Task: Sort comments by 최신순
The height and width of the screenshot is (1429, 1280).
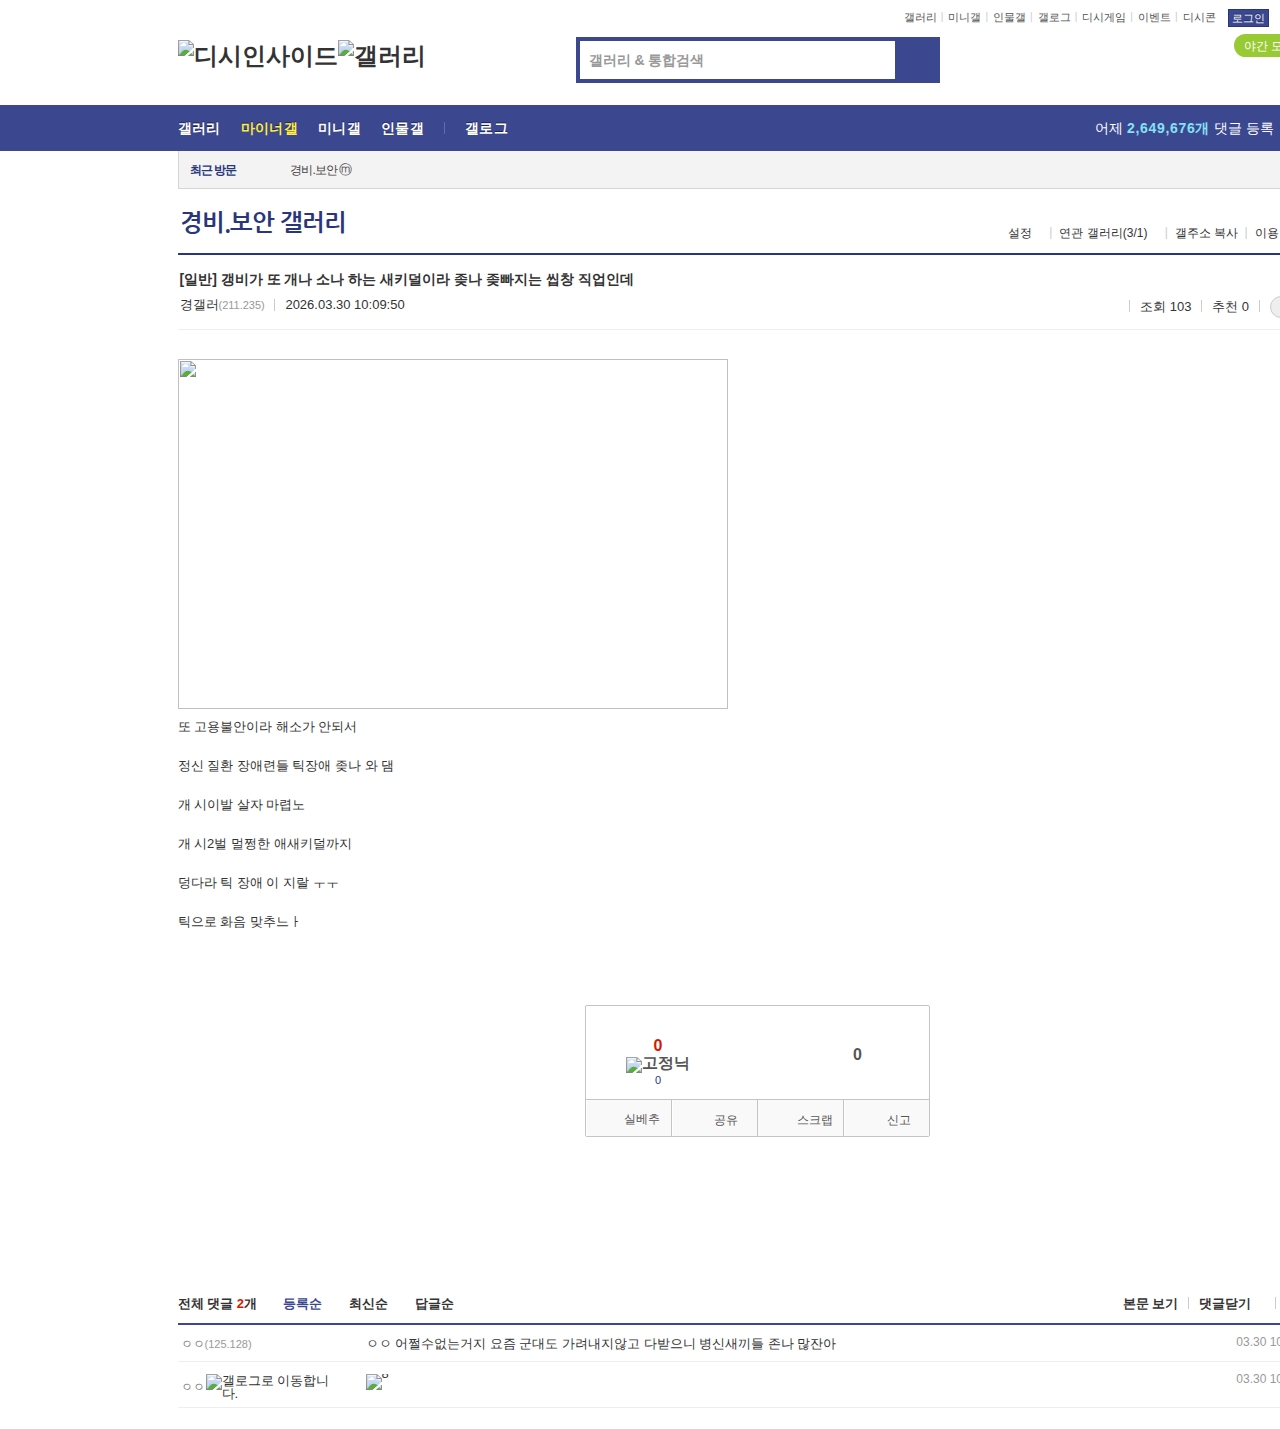Action: pos(368,1304)
